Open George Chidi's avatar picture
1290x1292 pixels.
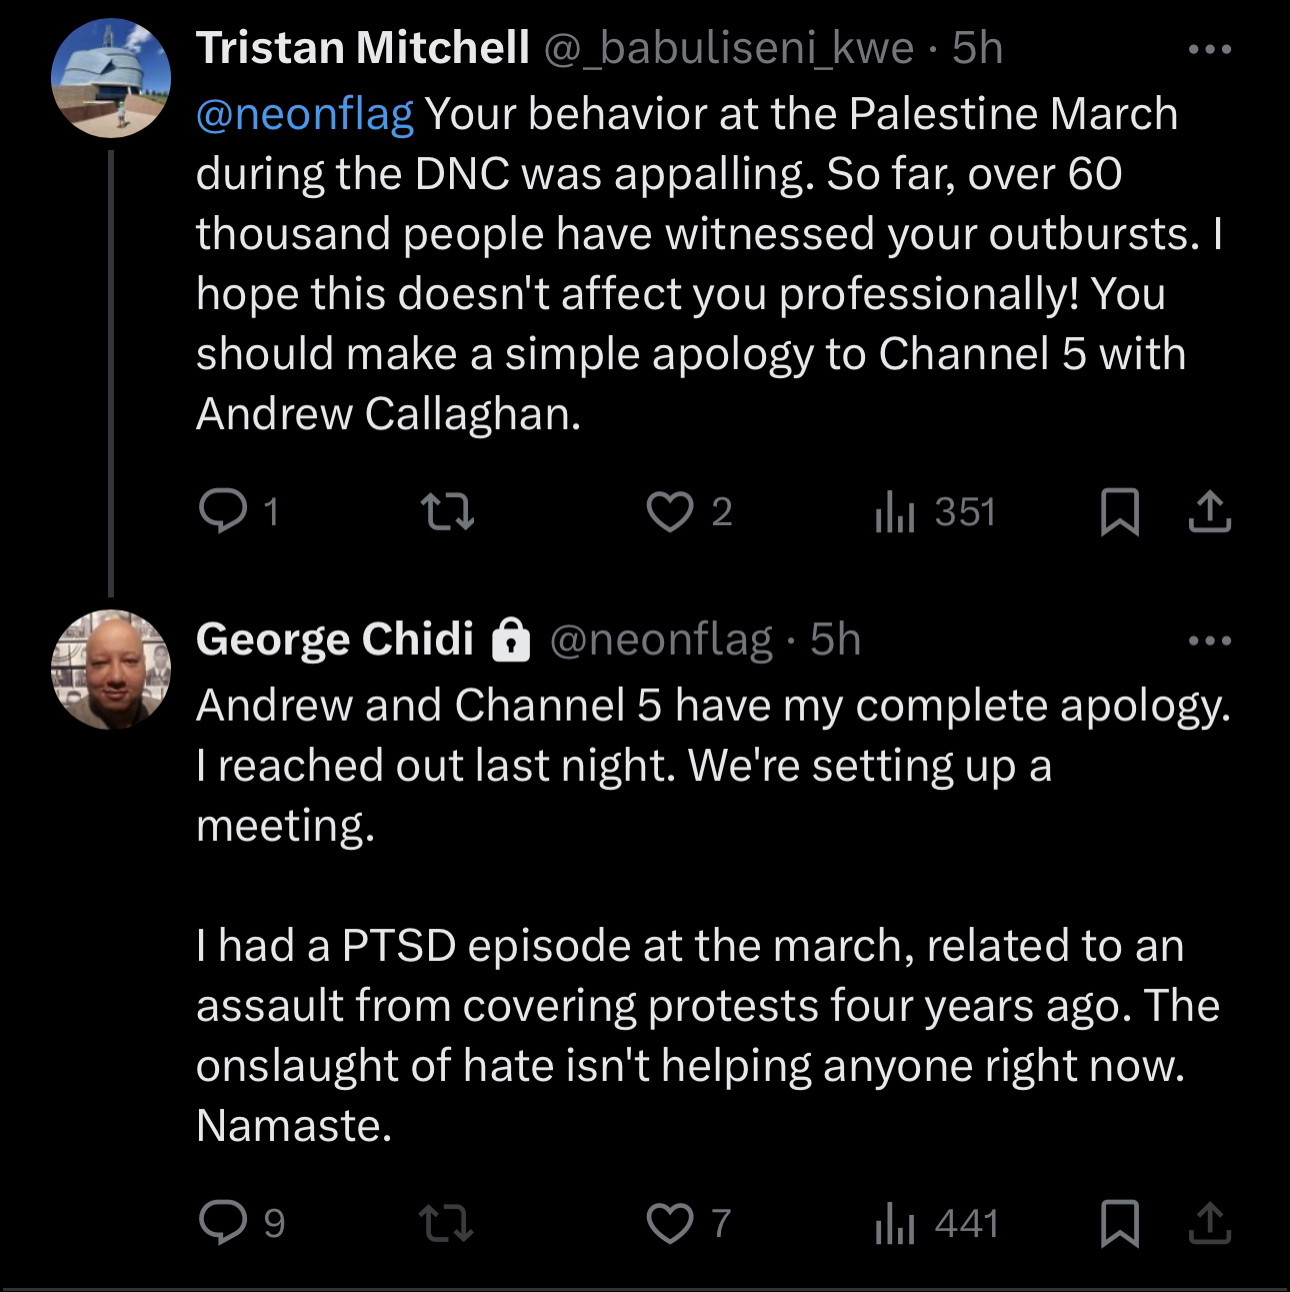tap(111, 669)
